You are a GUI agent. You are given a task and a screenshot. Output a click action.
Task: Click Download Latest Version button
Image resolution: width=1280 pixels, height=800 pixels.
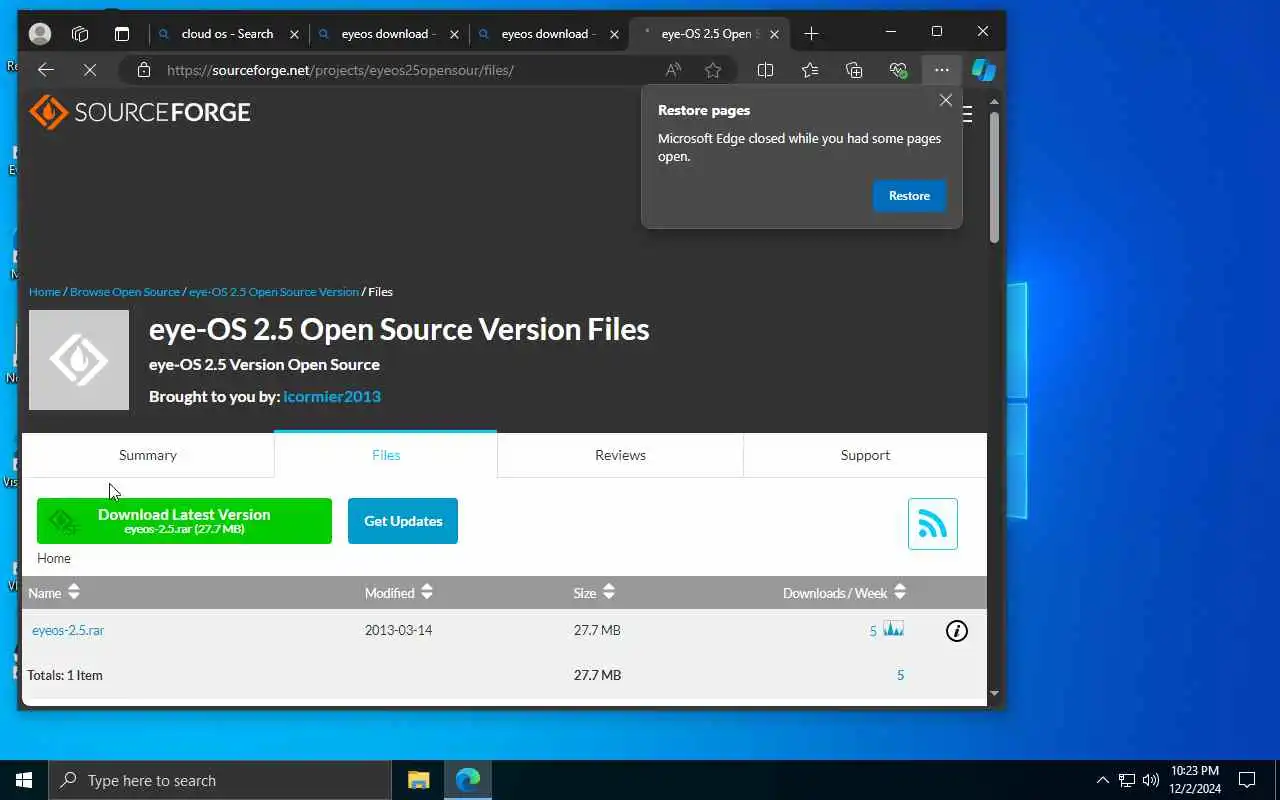[184, 521]
